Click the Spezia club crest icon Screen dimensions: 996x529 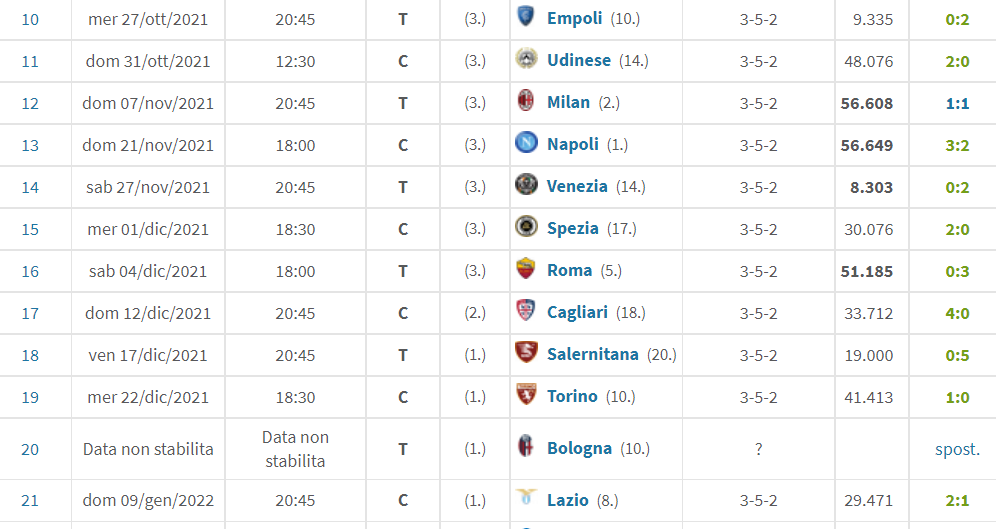(x=526, y=226)
